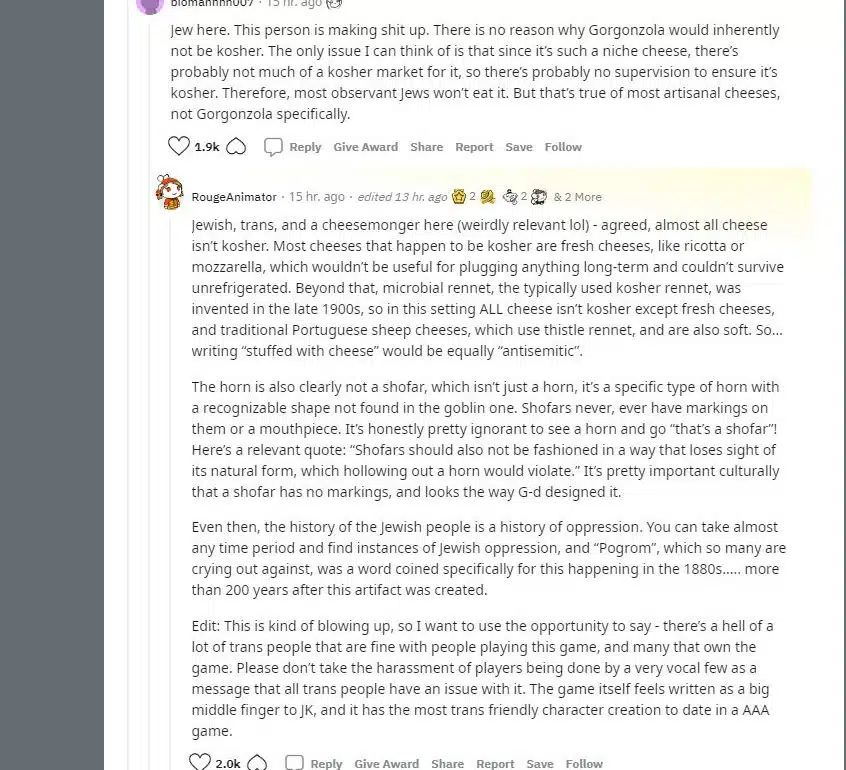Share the first comment
The width and height of the screenshot is (846, 770).
click(426, 147)
